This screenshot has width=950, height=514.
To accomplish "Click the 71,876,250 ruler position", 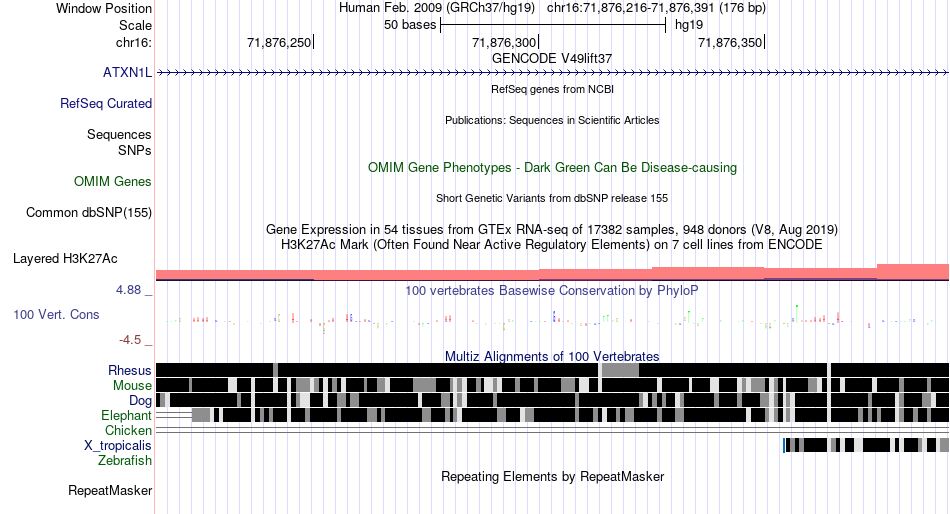I will pos(279,42).
